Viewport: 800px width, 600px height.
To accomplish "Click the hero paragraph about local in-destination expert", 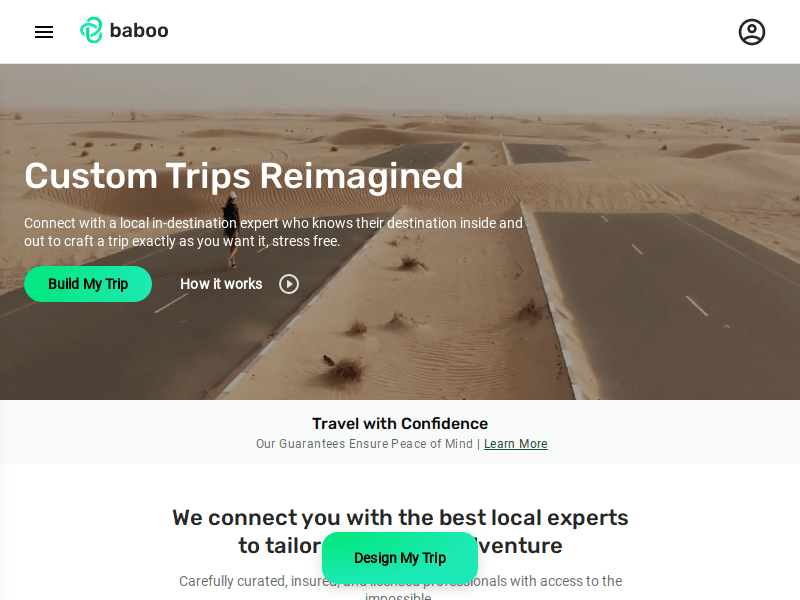I will (x=273, y=232).
